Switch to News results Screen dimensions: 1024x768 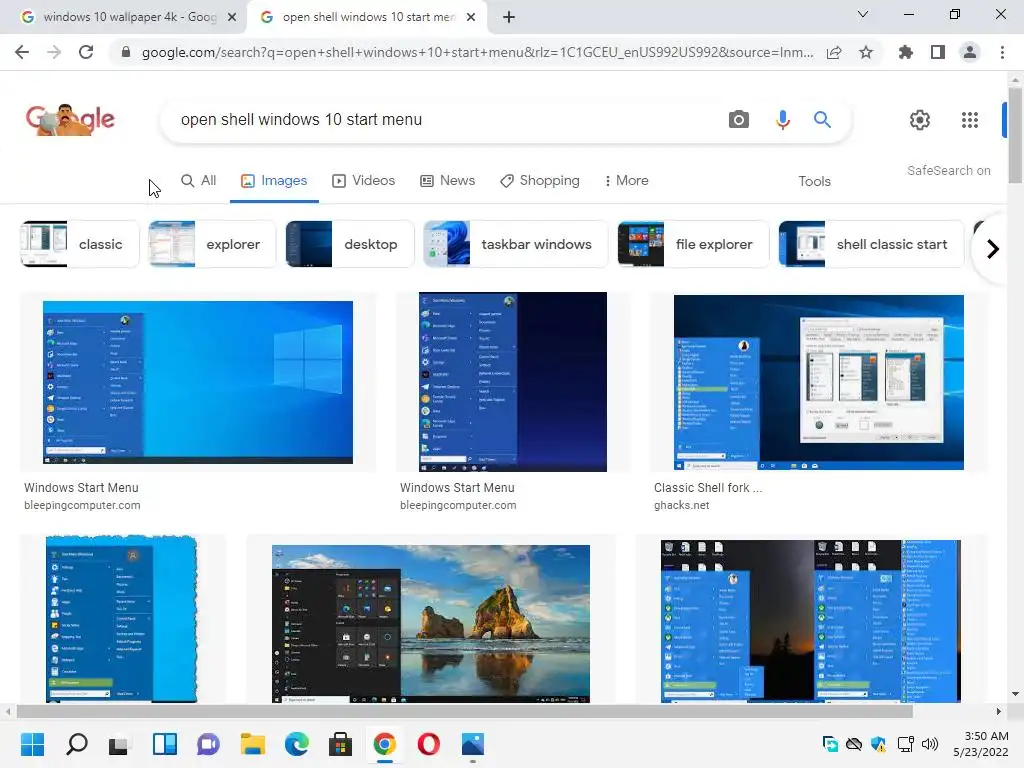pos(447,181)
